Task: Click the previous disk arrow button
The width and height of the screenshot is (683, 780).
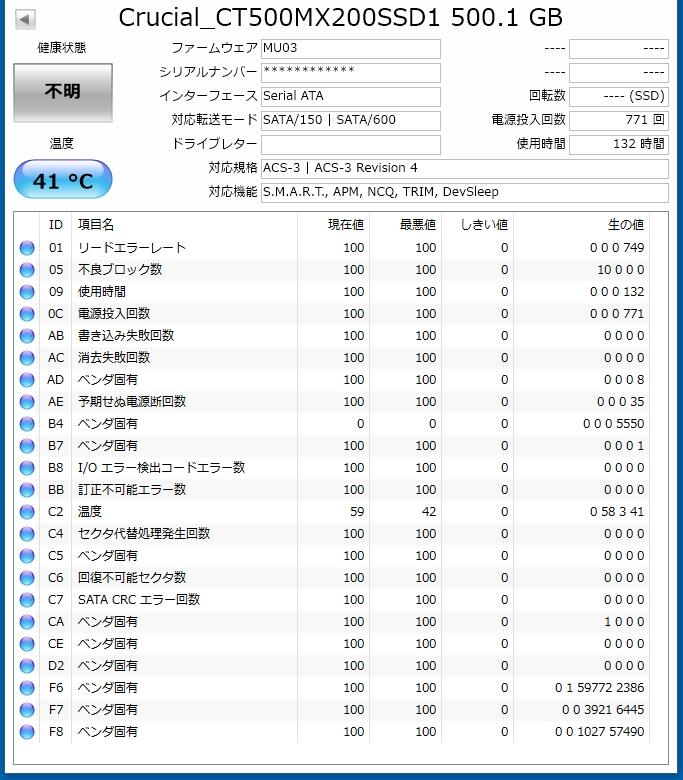Action: coord(24,19)
